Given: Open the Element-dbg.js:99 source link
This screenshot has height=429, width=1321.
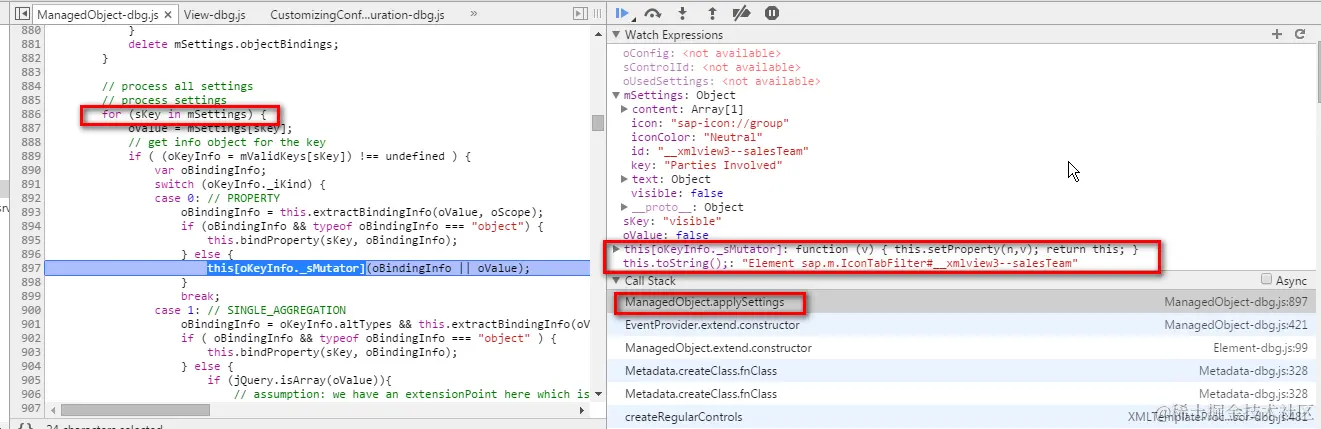Looking at the screenshot, I should coord(1261,348).
